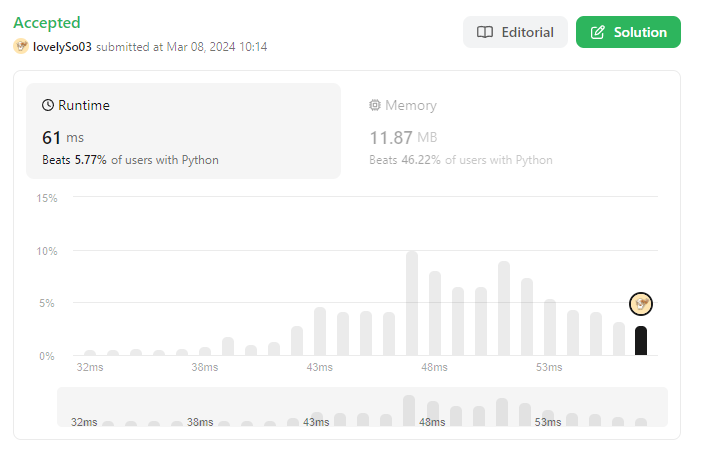
Task: Click the 32ms label in mini overview chart
Action: (84, 422)
